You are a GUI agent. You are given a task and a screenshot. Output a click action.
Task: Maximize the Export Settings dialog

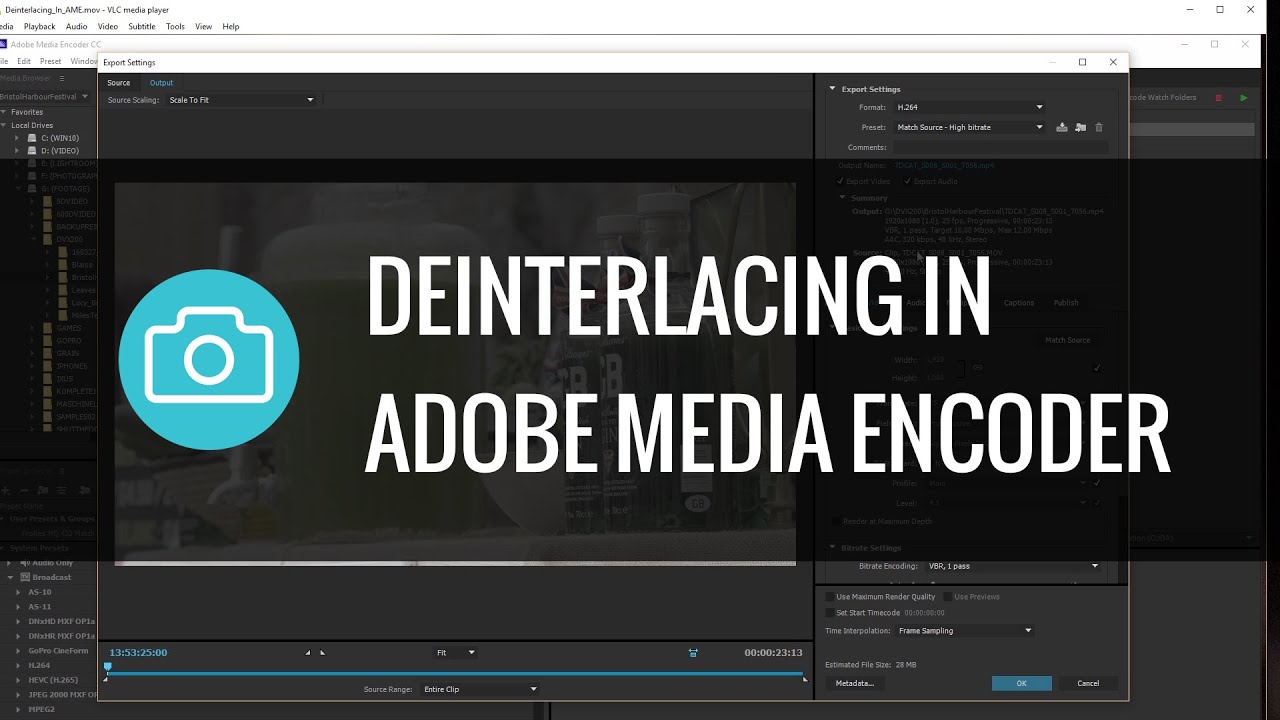pyautogui.click(x=1082, y=62)
